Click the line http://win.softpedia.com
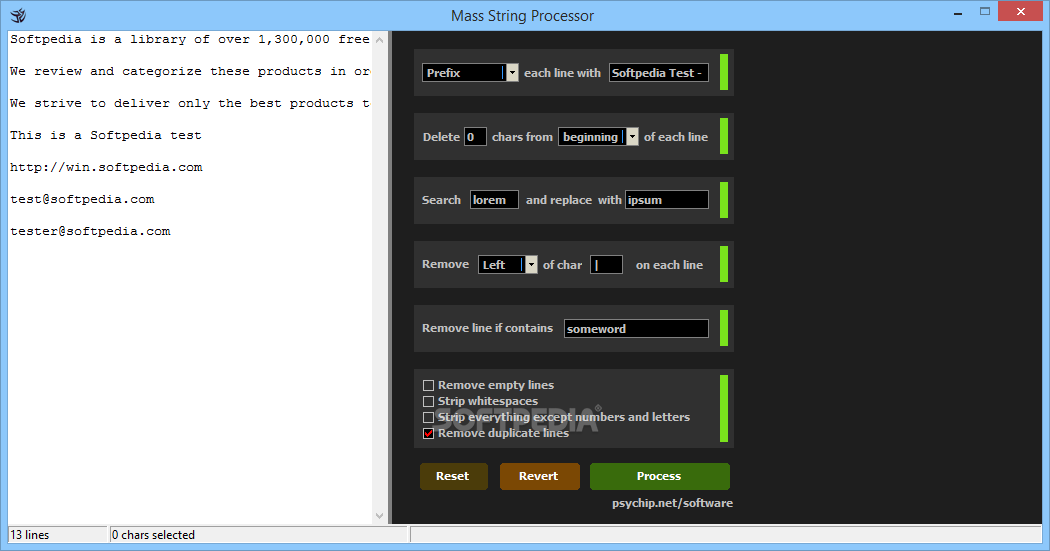Screen dimensions: 1050x551 pos(106,167)
